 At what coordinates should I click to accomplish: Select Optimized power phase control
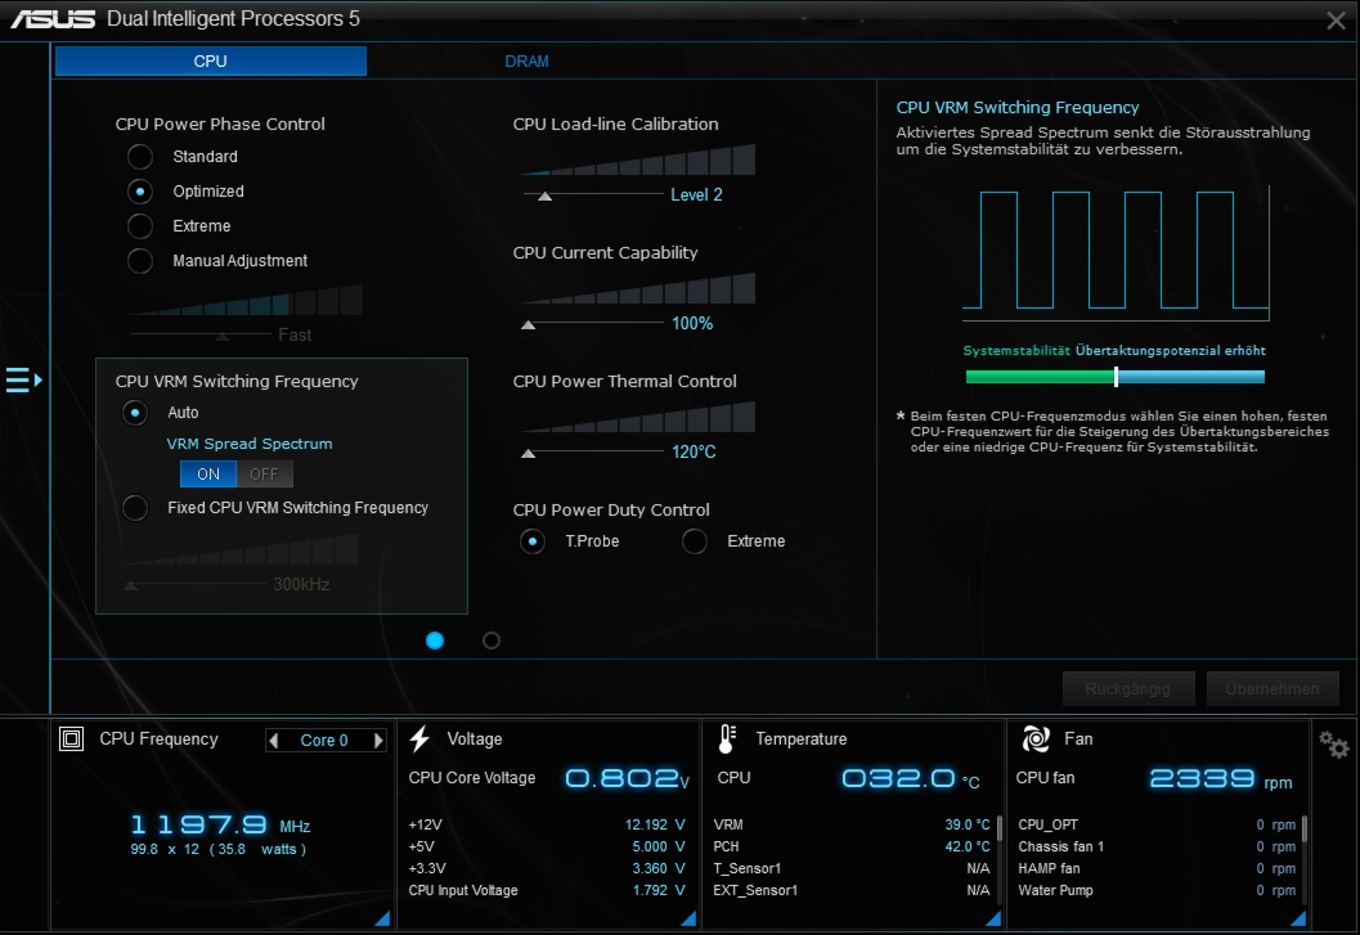(x=140, y=191)
